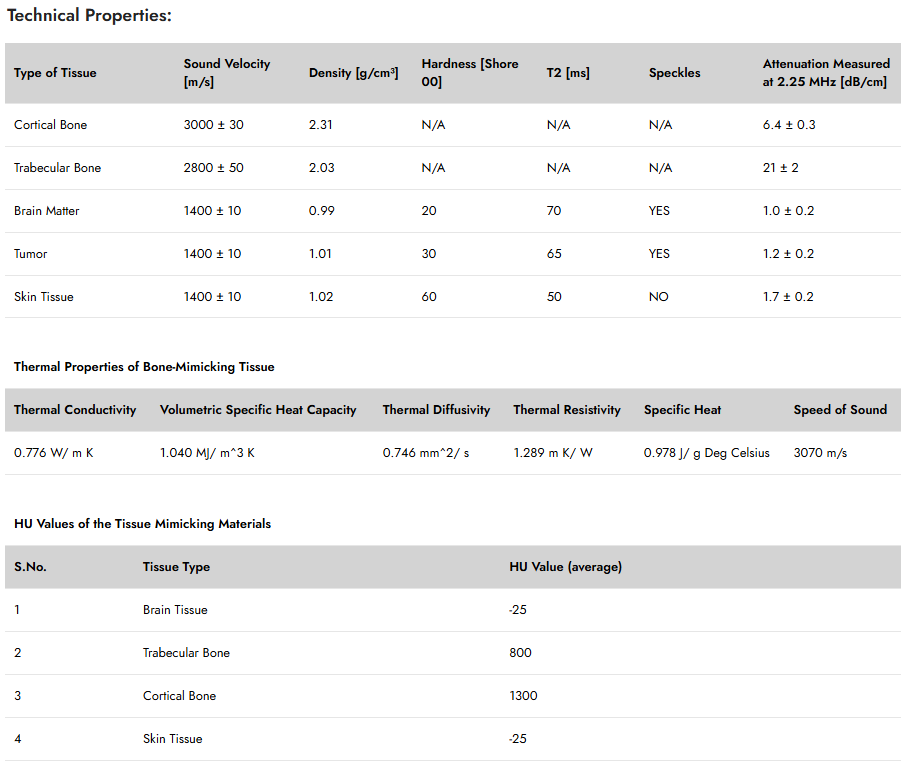Click 'Tissue Type' column header
Screen dimensions: 904x766
coord(176,567)
